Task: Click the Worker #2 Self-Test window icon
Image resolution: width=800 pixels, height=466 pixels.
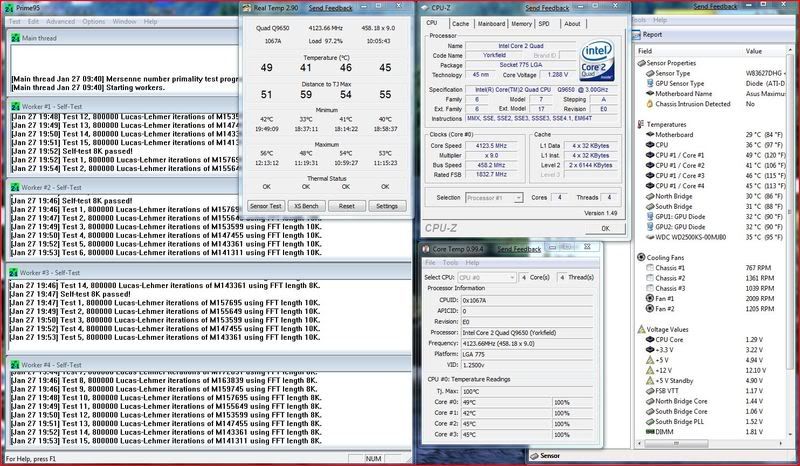Action: tap(15, 187)
